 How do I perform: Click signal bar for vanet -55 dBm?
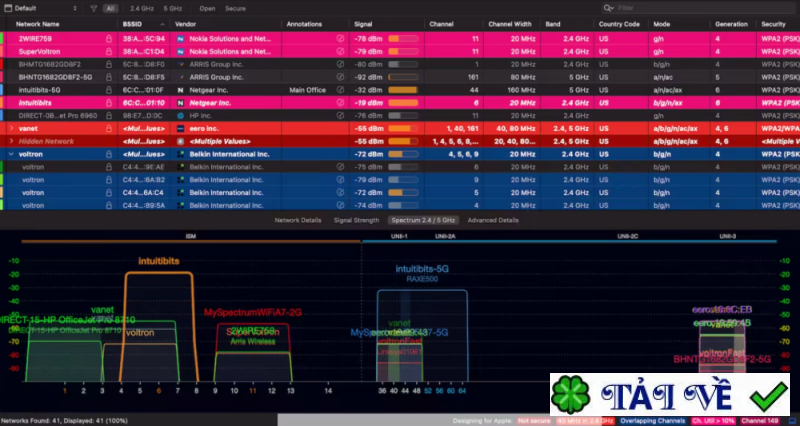403,129
